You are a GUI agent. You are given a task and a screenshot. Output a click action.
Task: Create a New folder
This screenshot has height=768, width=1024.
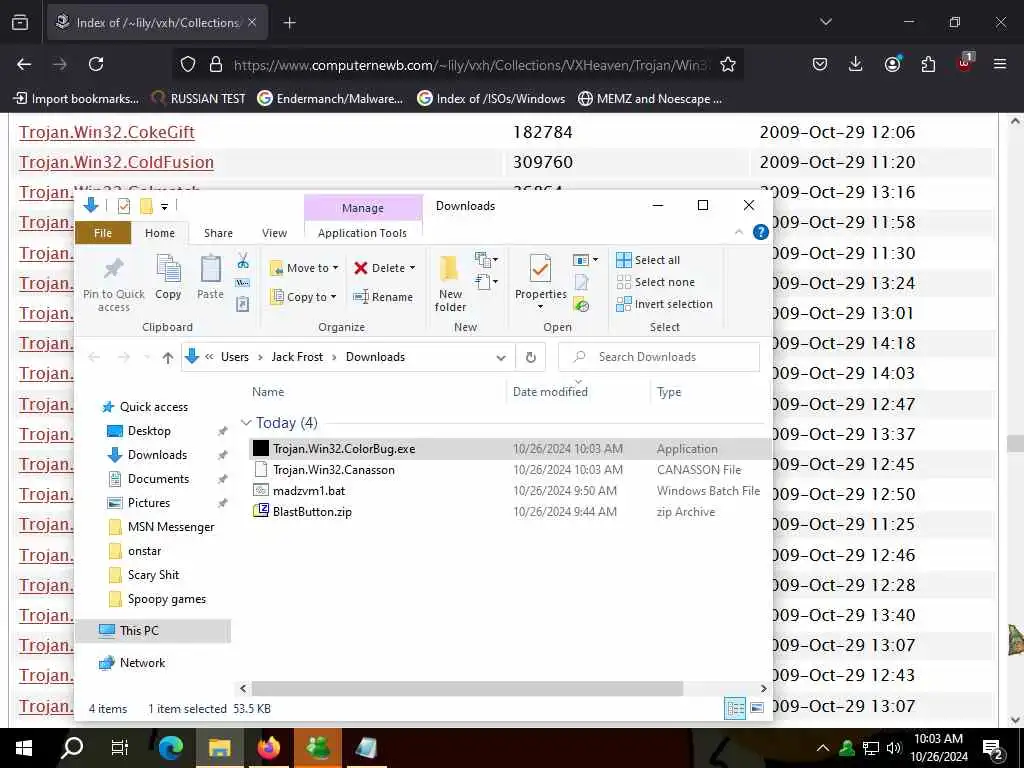click(x=450, y=283)
